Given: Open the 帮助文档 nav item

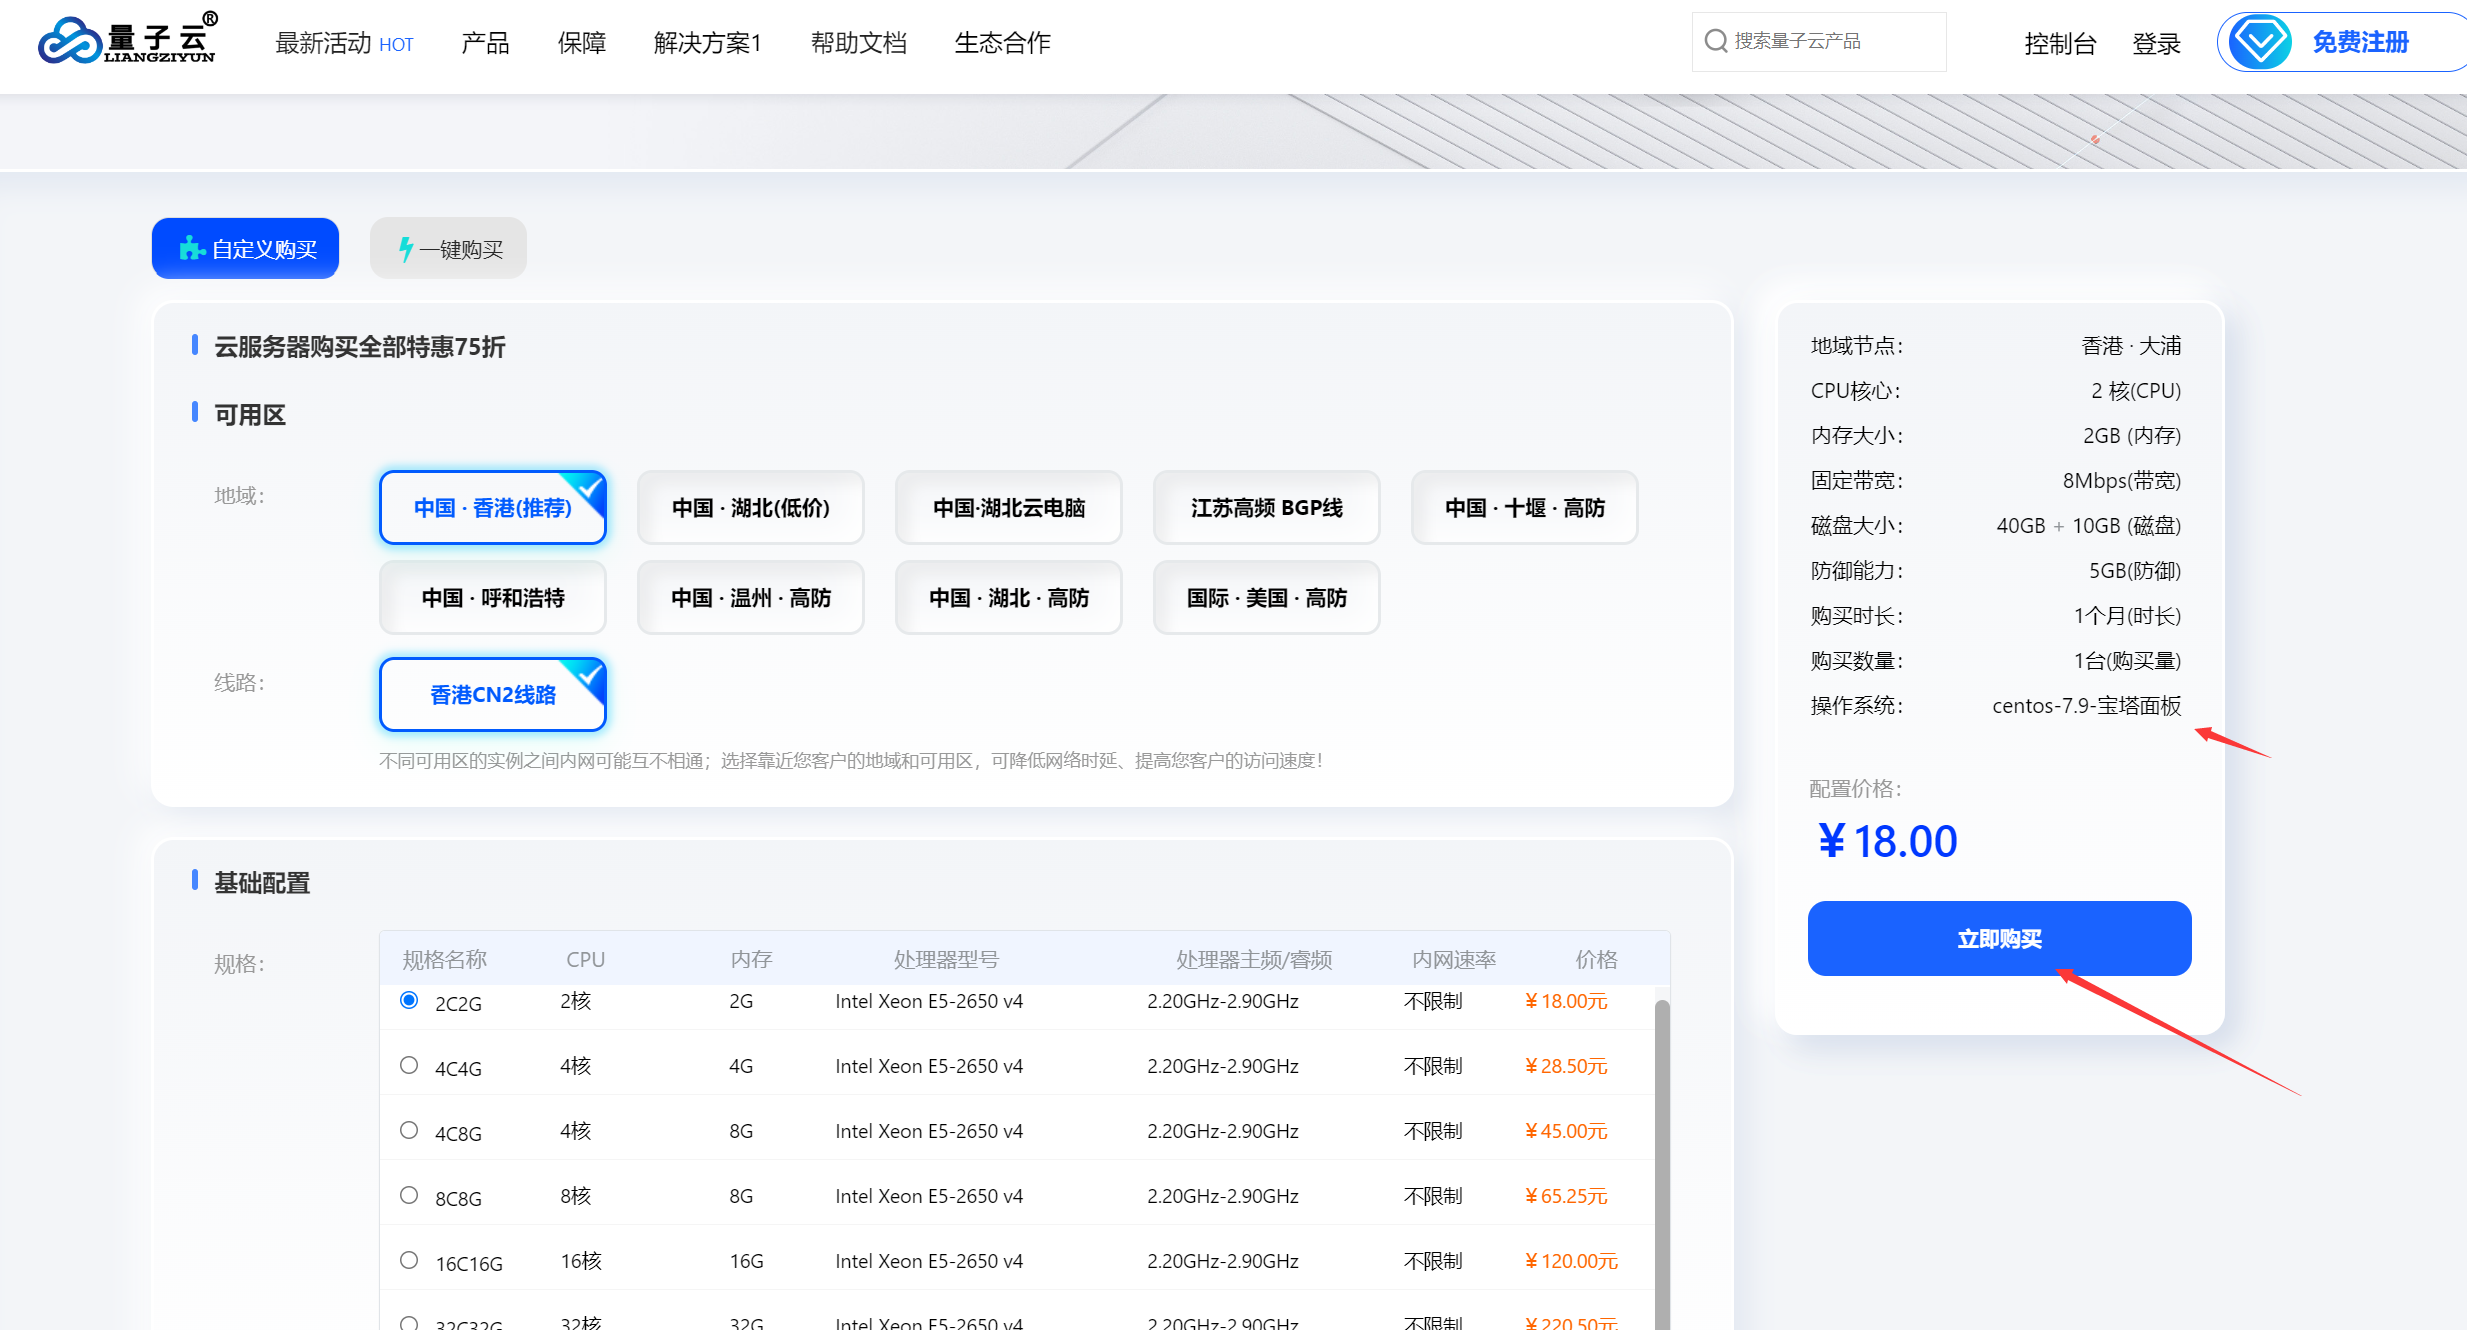Looking at the screenshot, I should (x=858, y=43).
